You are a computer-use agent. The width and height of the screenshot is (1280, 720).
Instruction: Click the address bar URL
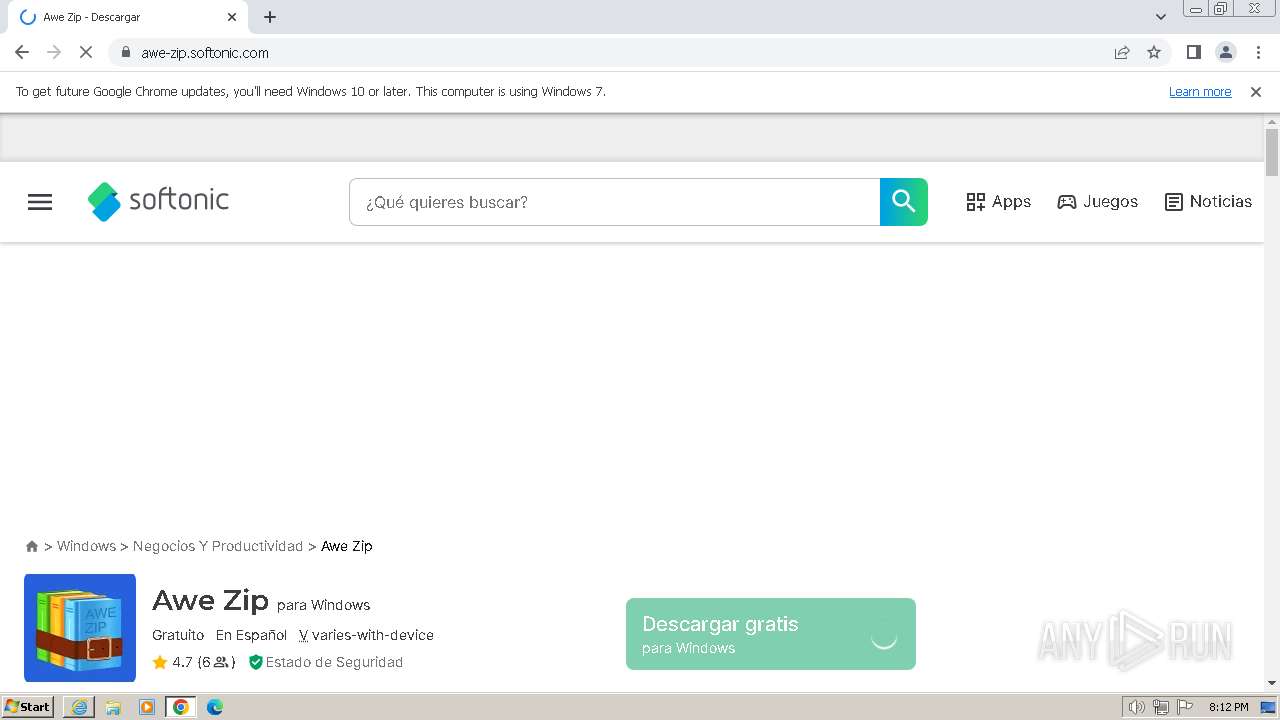[x=205, y=53]
